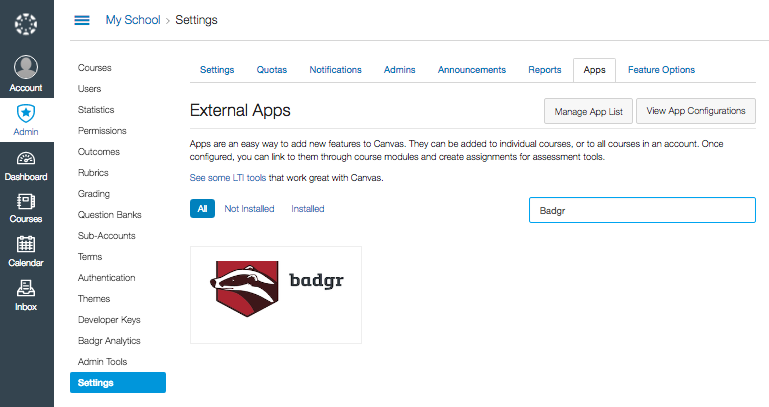Click the app filter search field

coord(641,211)
